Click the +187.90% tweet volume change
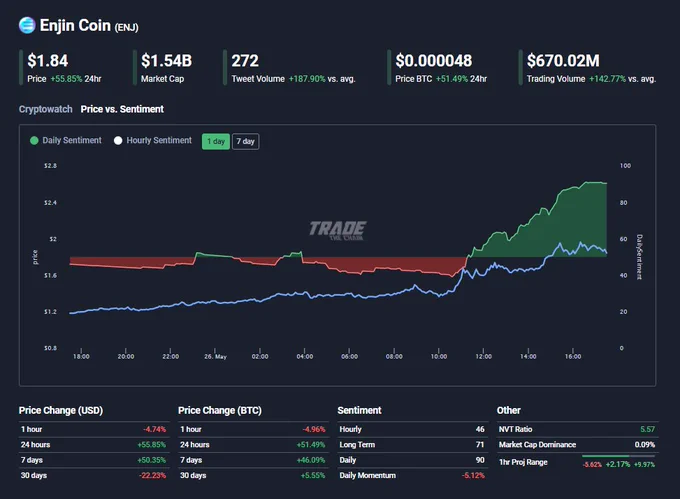 tap(307, 79)
